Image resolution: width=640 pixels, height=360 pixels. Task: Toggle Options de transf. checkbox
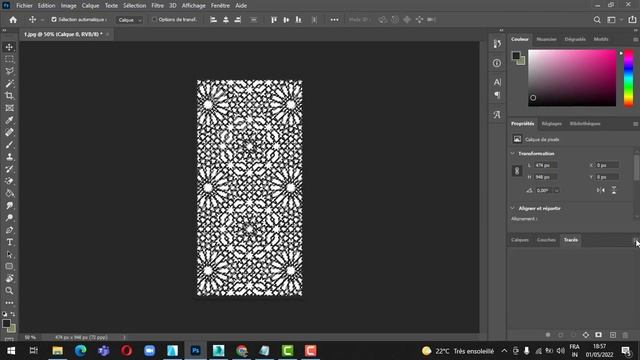point(154,19)
